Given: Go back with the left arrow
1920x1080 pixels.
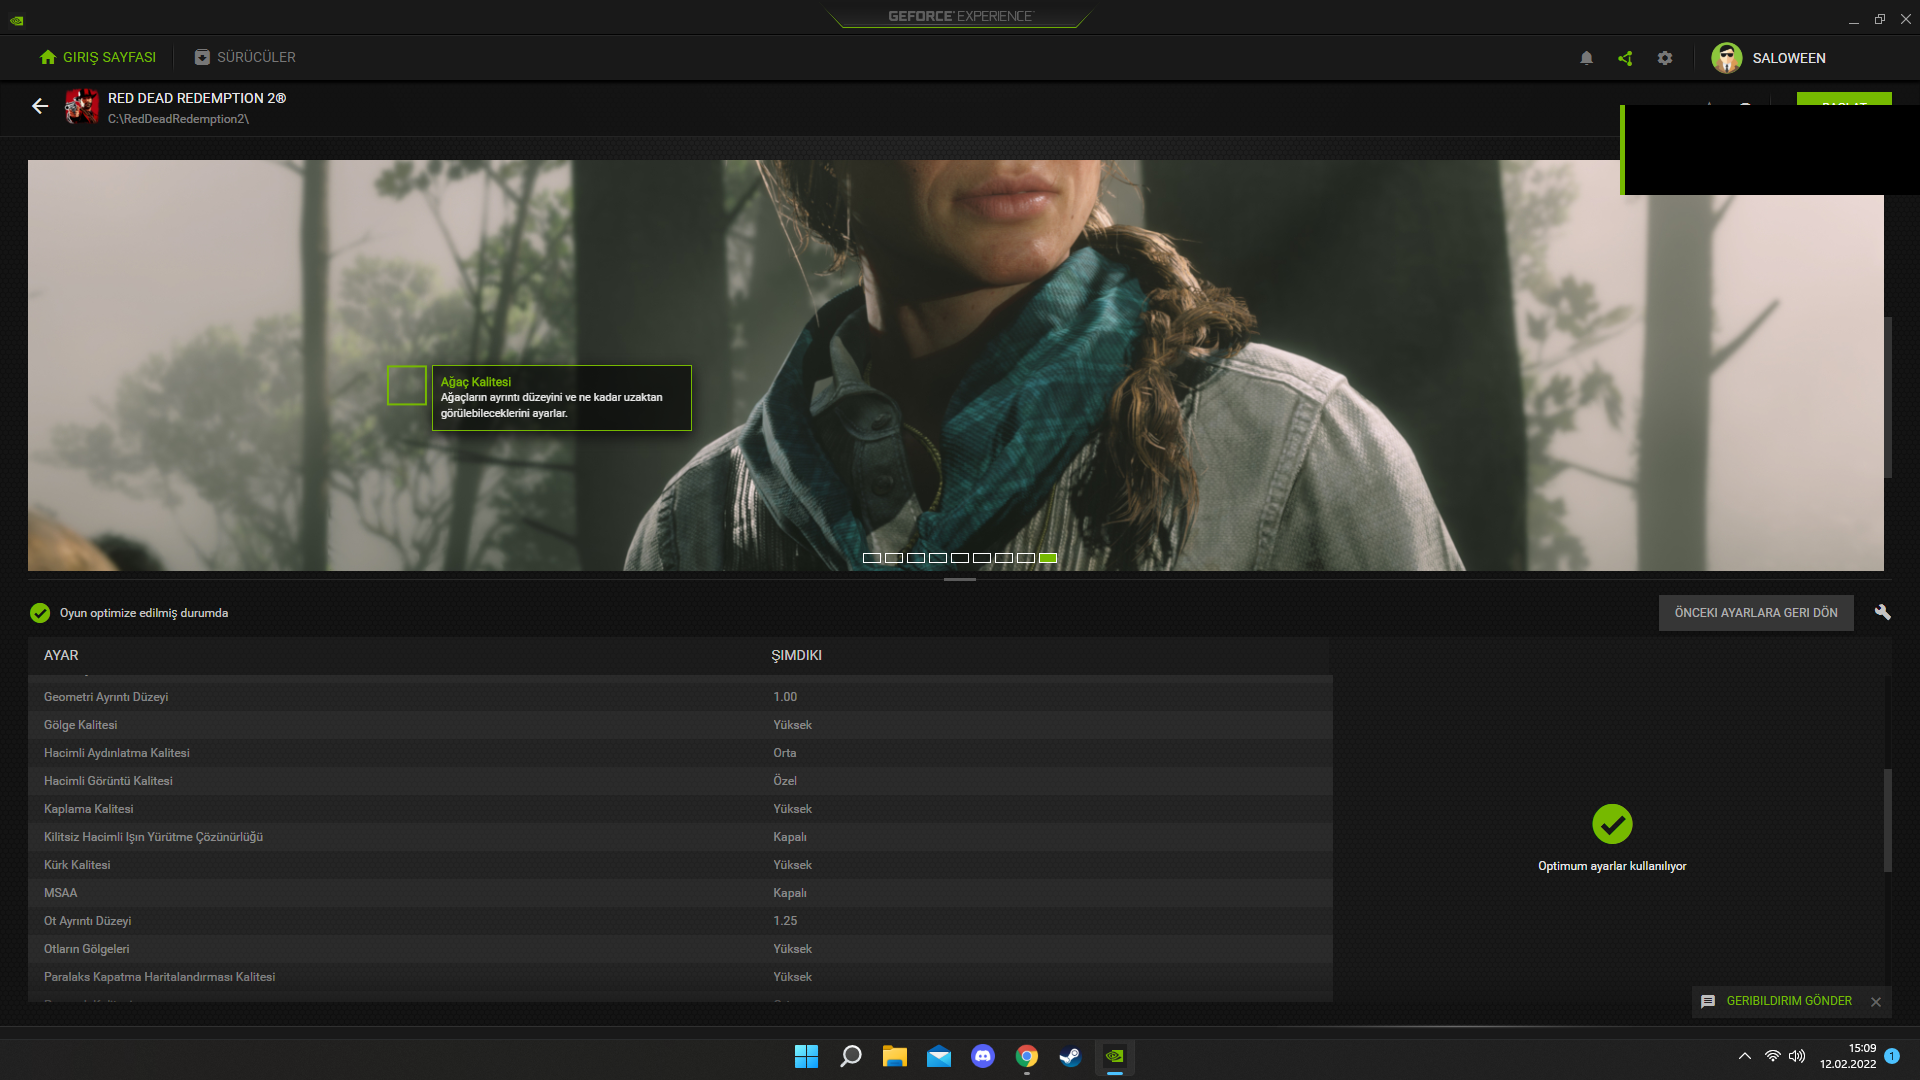Looking at the screenshot, I should (x=40, y=106).
